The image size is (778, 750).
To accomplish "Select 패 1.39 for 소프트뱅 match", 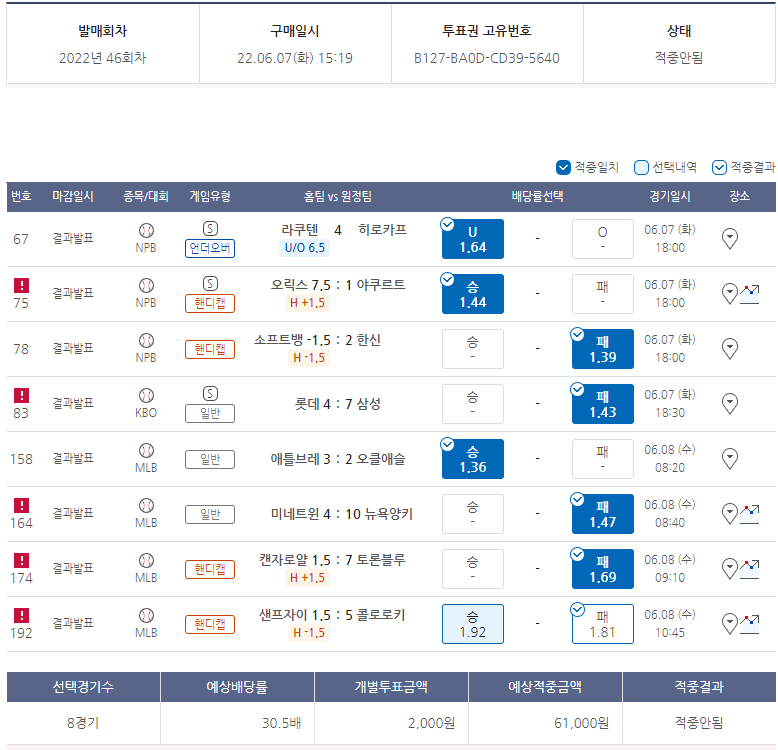I will 602,349.
